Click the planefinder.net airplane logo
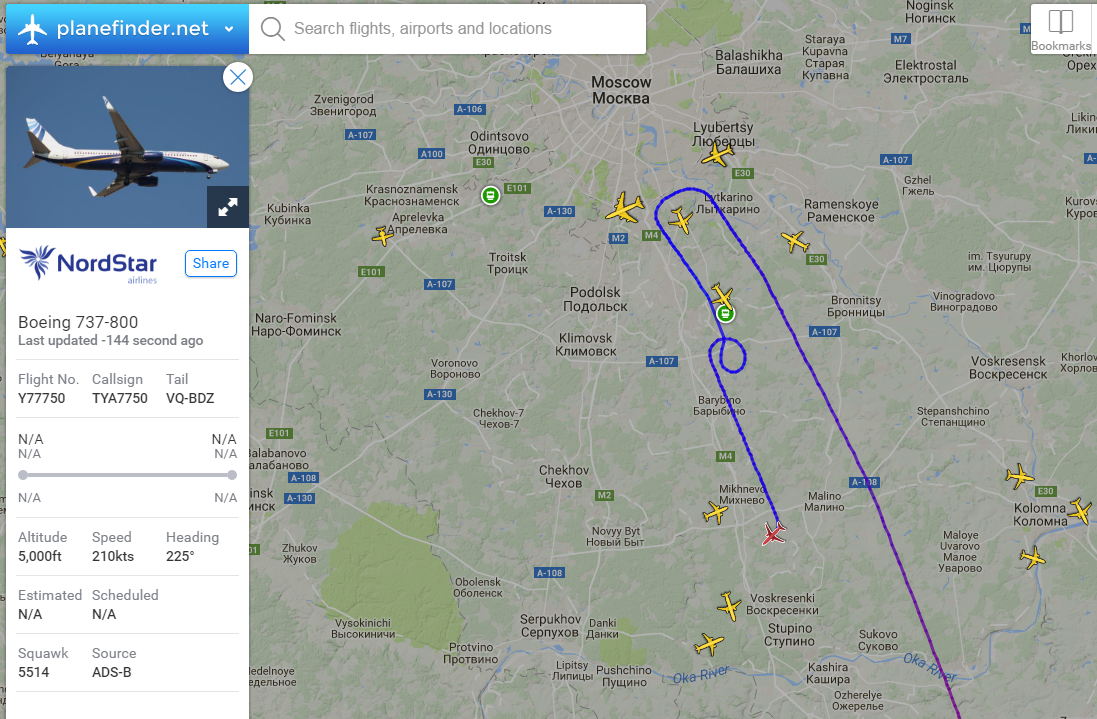 [32, 29]
